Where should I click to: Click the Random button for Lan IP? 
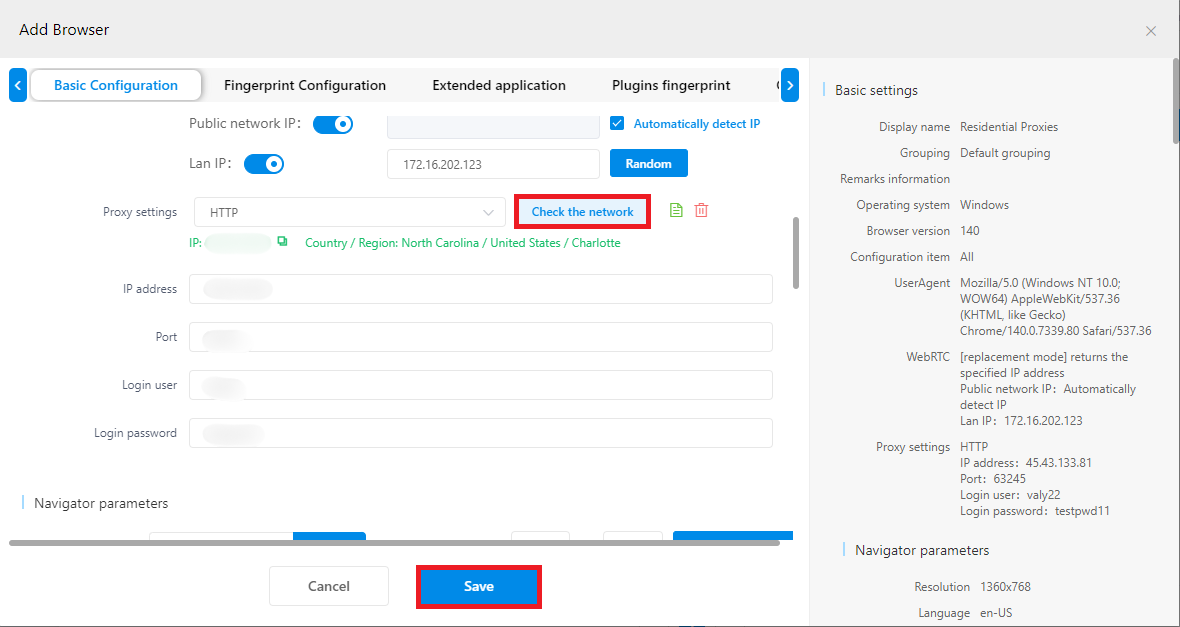click(x=649, y=163)
